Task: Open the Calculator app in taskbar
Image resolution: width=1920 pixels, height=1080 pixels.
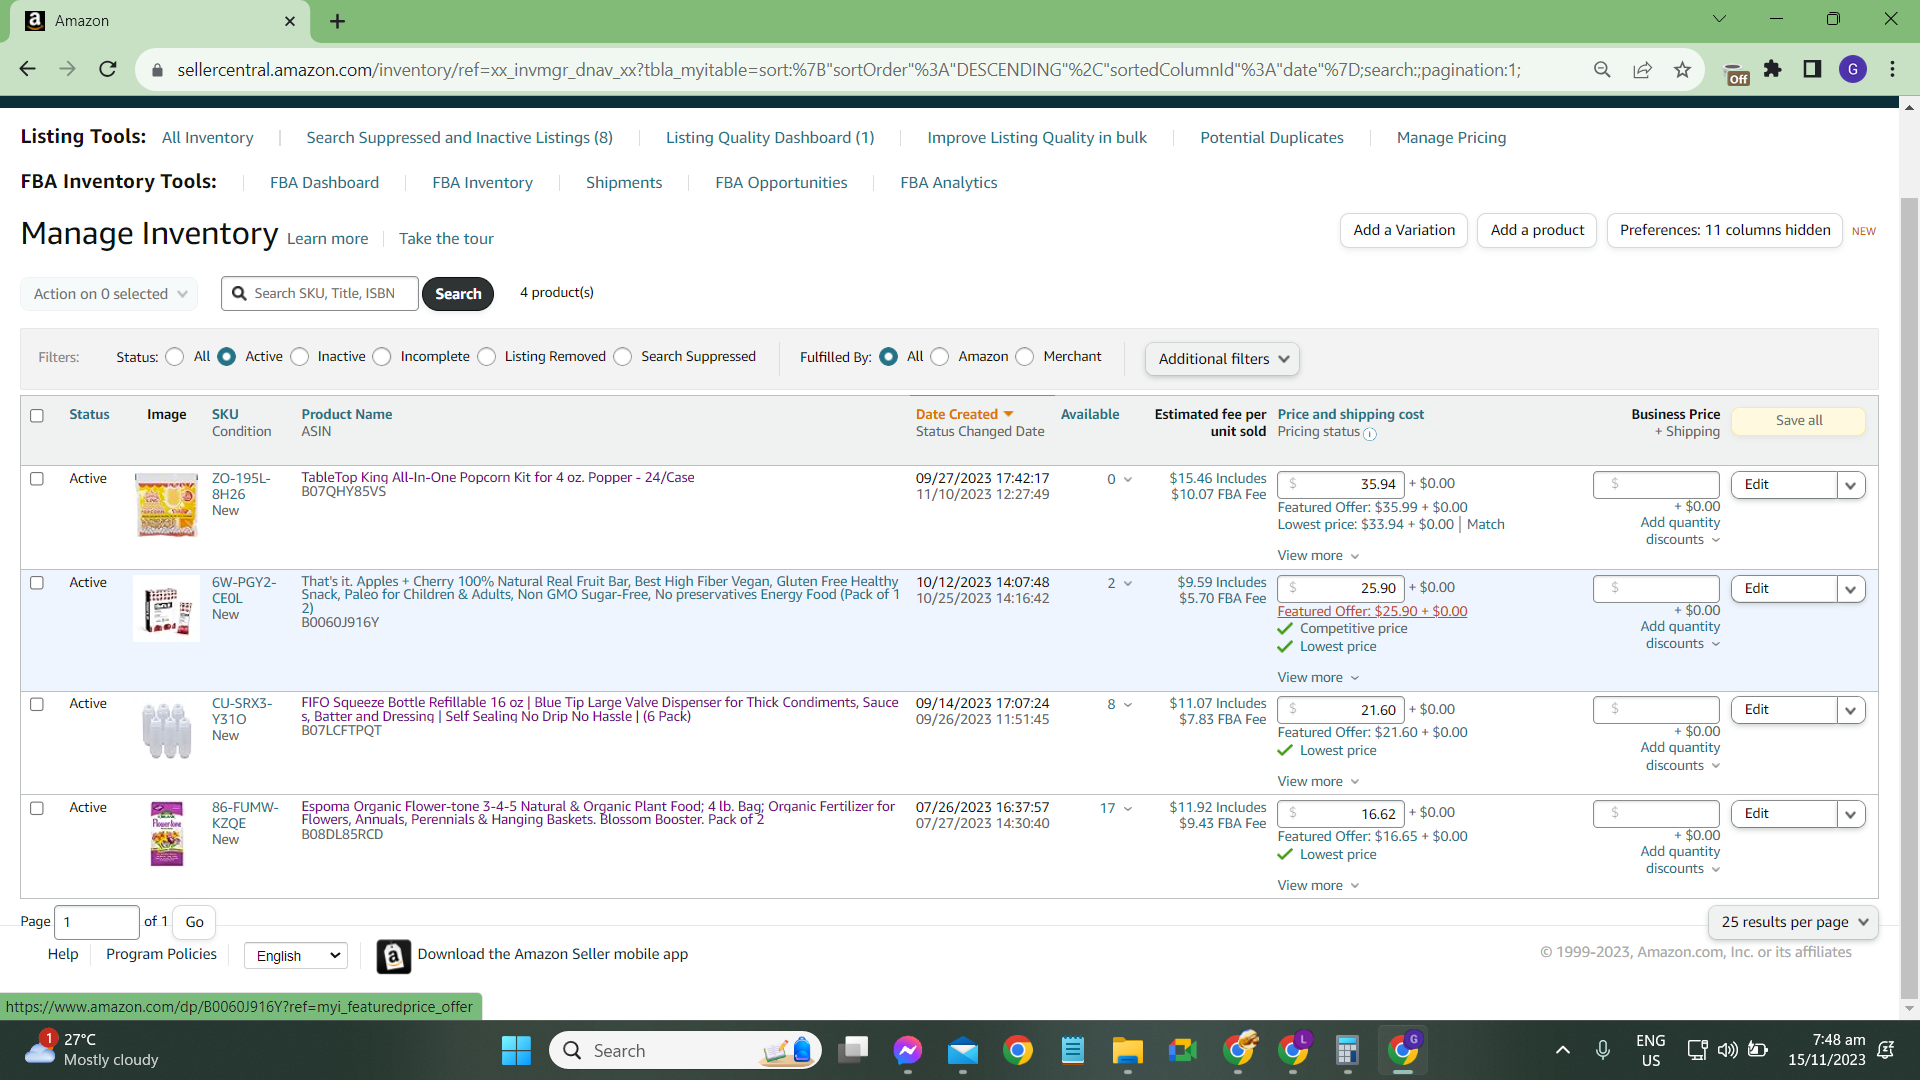Action: [x=1347, y=1050]
